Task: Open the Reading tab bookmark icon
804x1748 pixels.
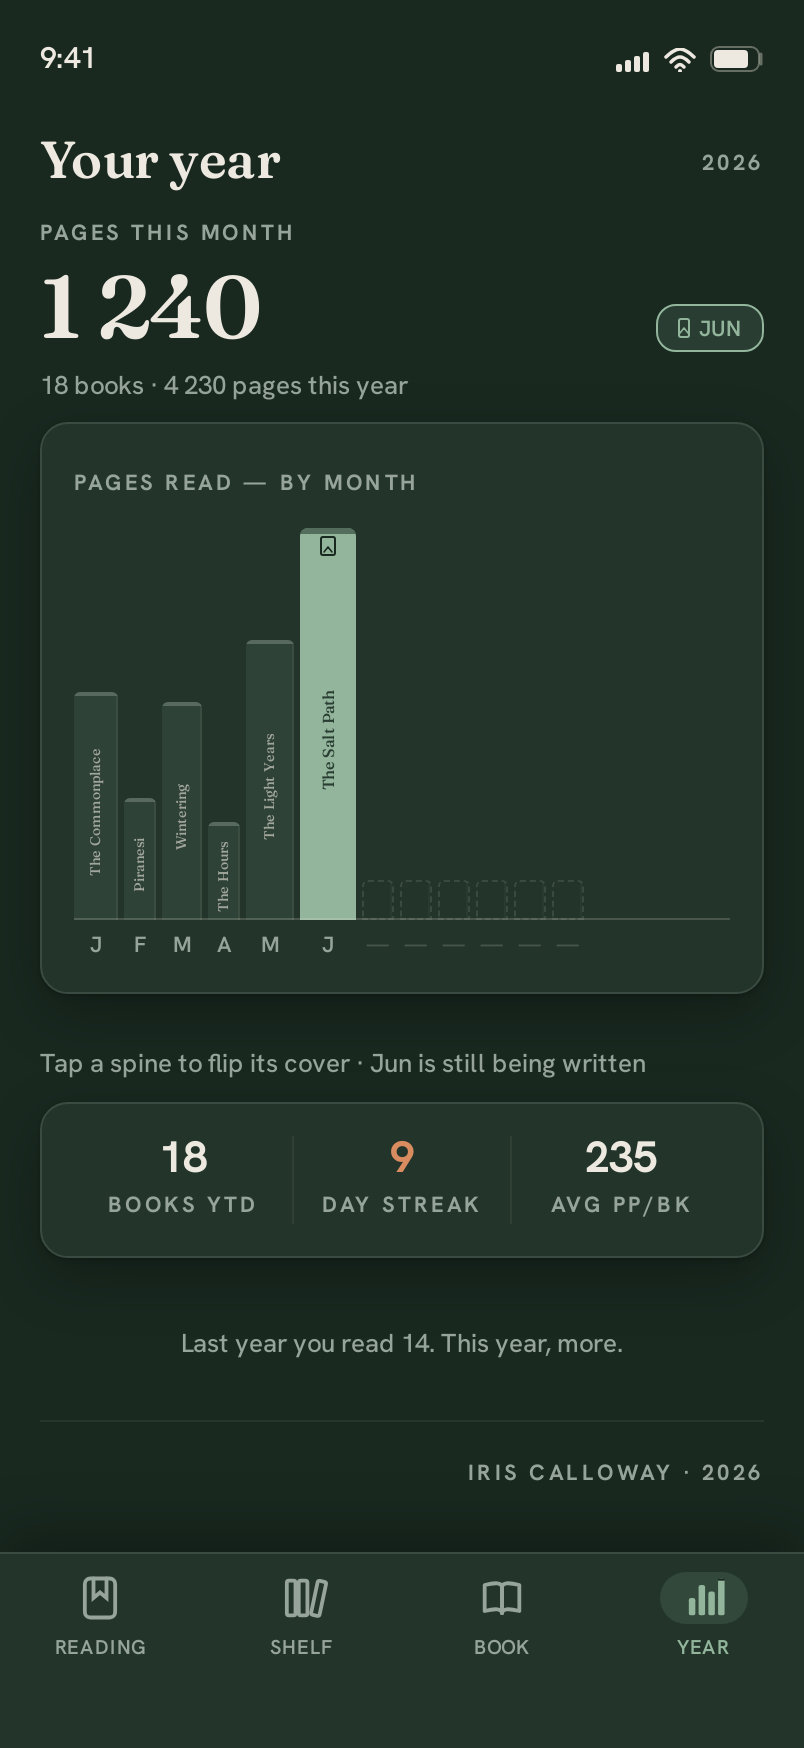Action: pyautogui.click(x=100, y=1597)
